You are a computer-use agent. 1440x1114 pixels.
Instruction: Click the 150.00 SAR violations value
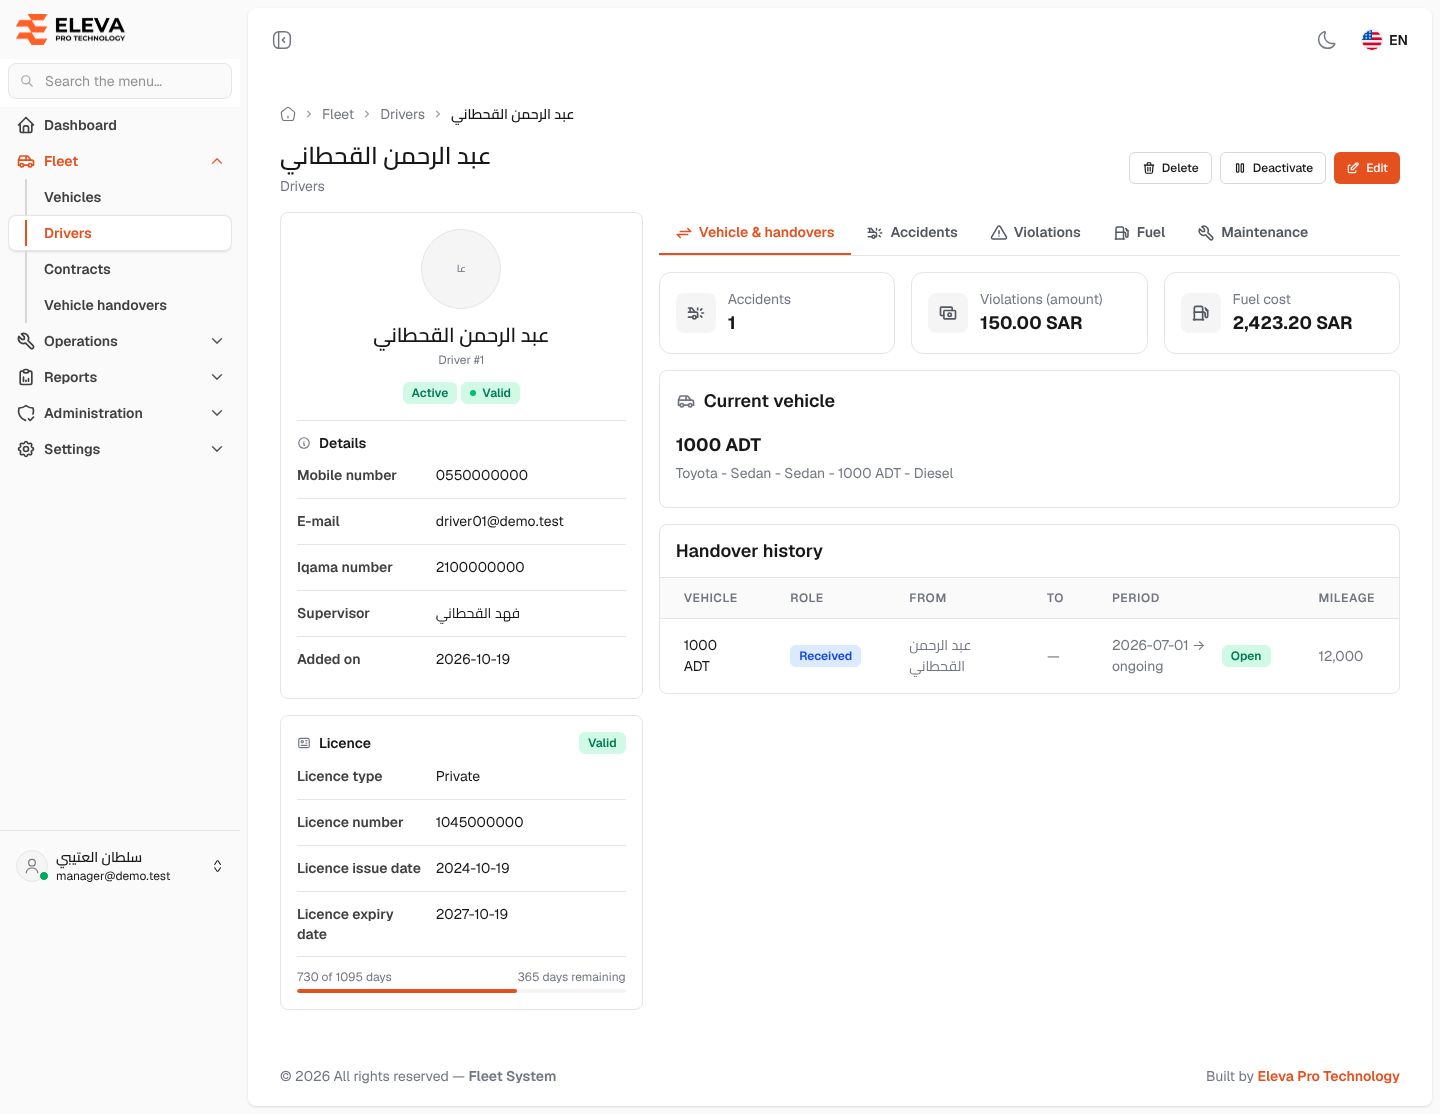1031,323
